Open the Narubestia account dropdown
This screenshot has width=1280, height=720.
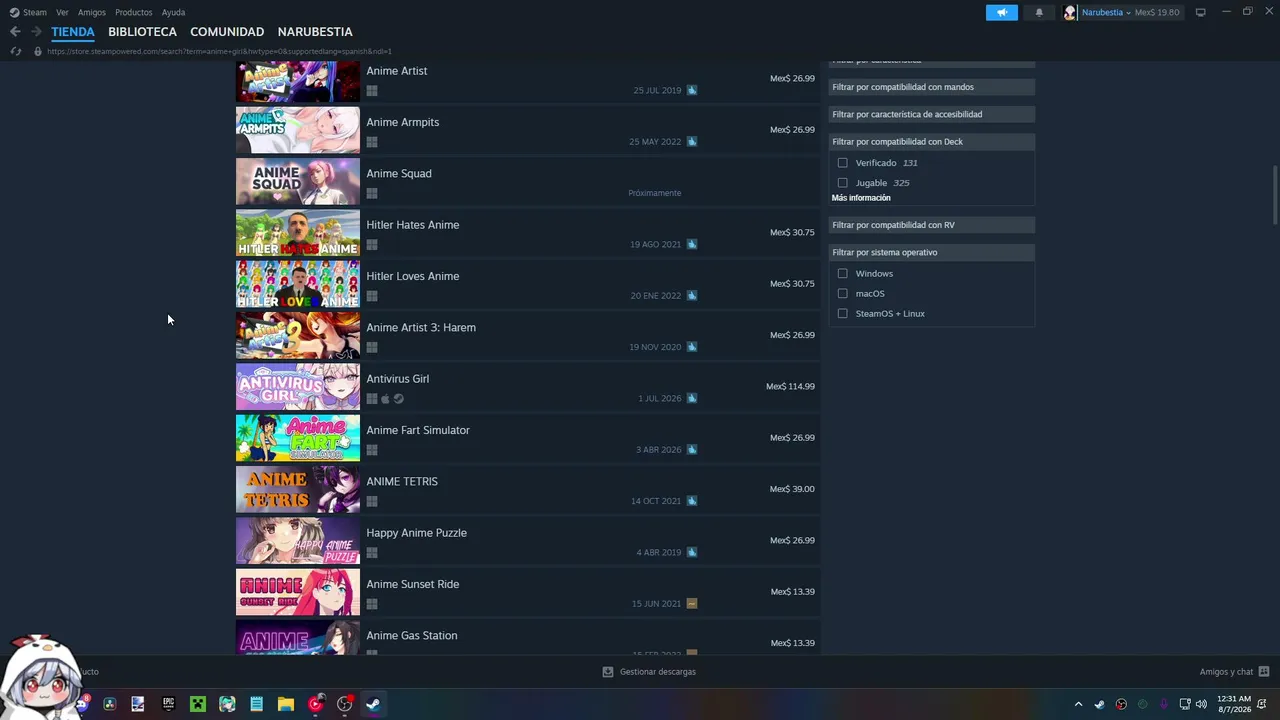[x=1106, y=12]
